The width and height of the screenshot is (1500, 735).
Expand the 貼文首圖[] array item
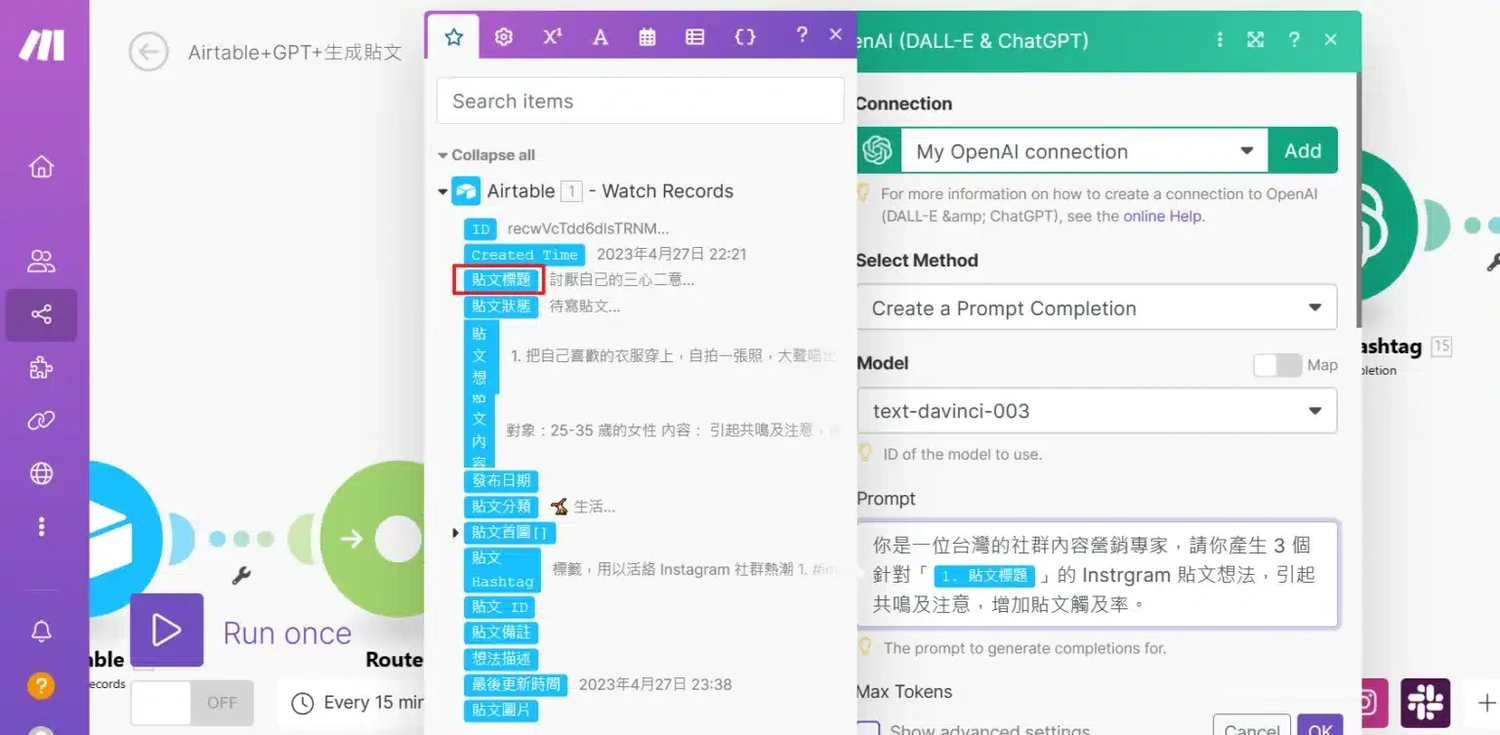point(455,533)
